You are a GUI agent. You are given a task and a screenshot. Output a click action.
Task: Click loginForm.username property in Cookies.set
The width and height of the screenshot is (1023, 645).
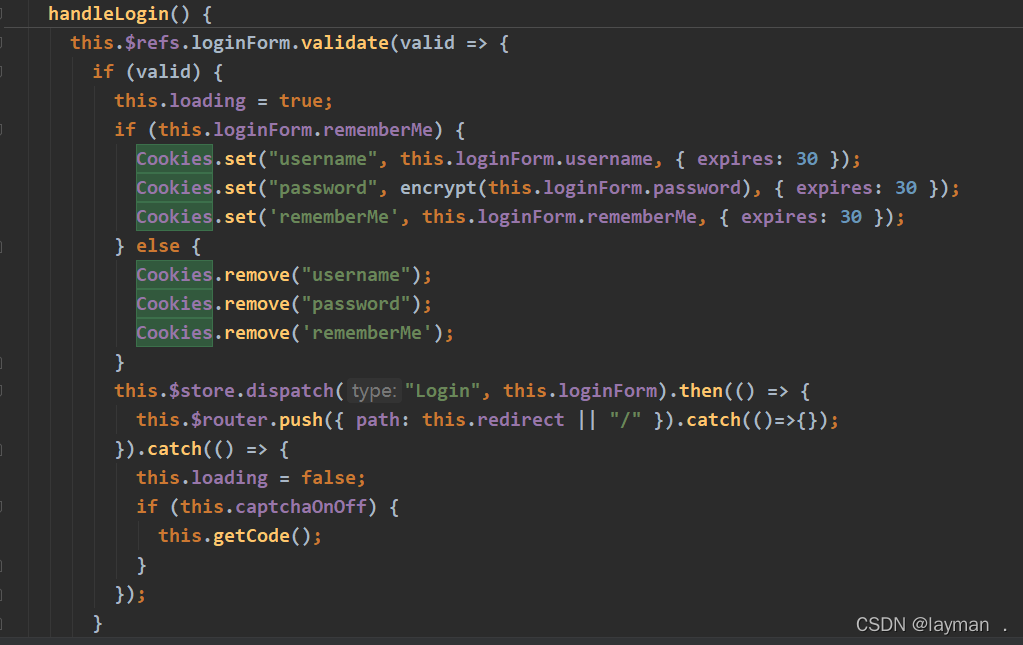609,159
